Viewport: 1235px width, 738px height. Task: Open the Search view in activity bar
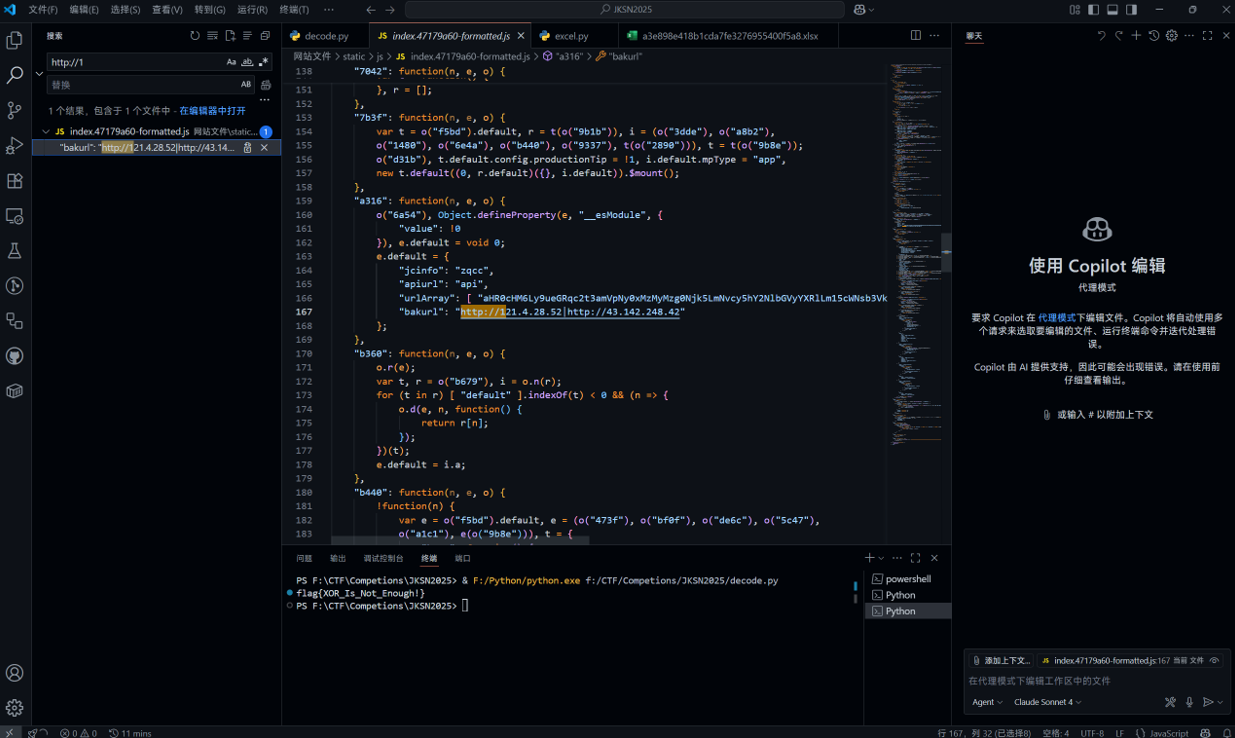[15, 76]
